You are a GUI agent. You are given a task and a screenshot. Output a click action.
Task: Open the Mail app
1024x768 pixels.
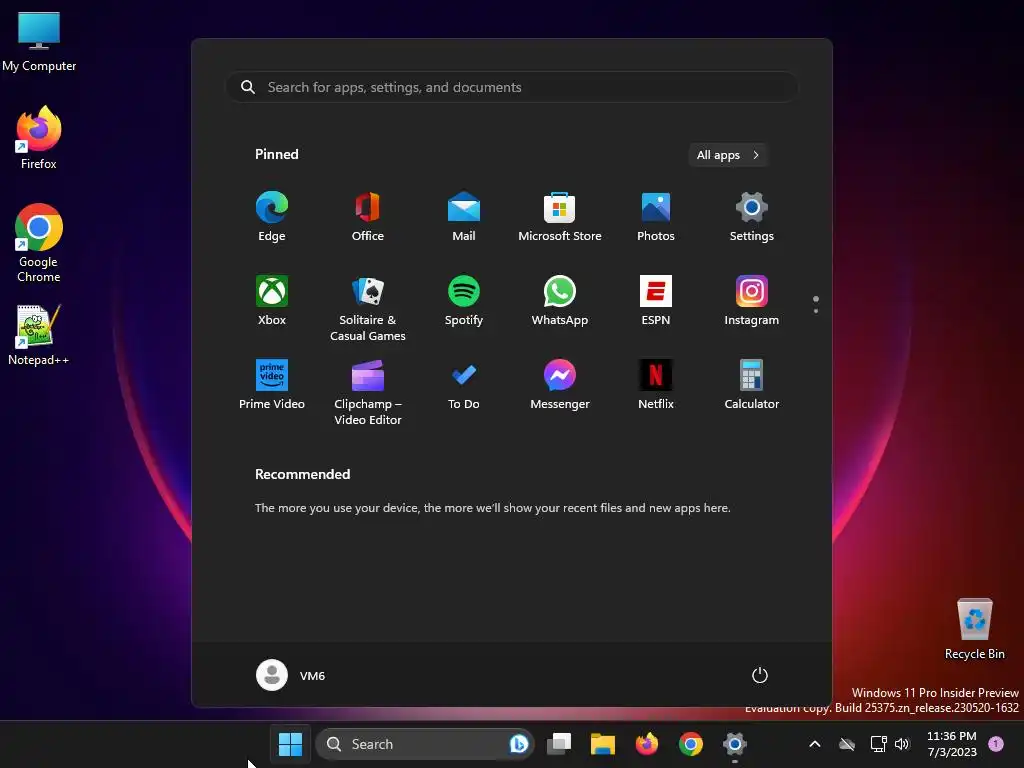(x=464, y=217)
